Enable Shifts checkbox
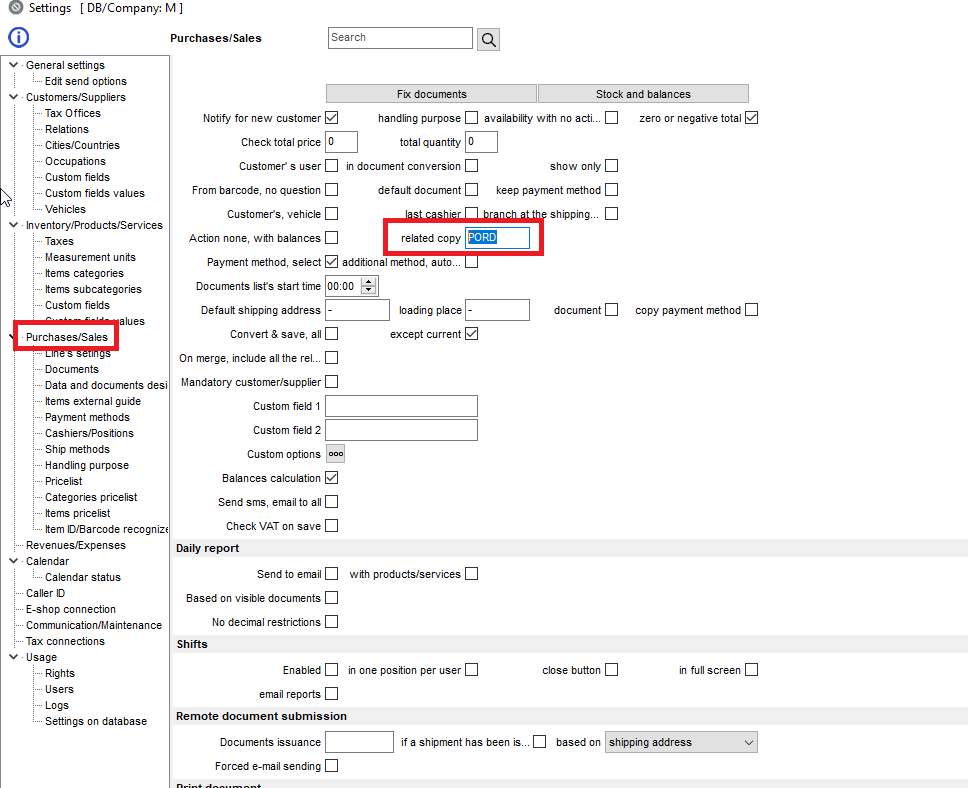Image resolution: width=968 pixels, height=788 pixels. pos(332,670)
